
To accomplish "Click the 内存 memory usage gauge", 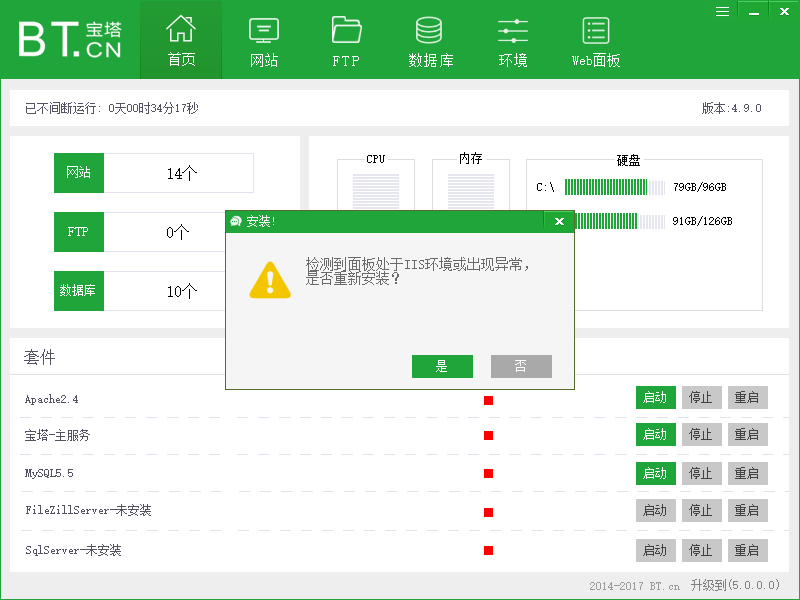I will point(471,191).
